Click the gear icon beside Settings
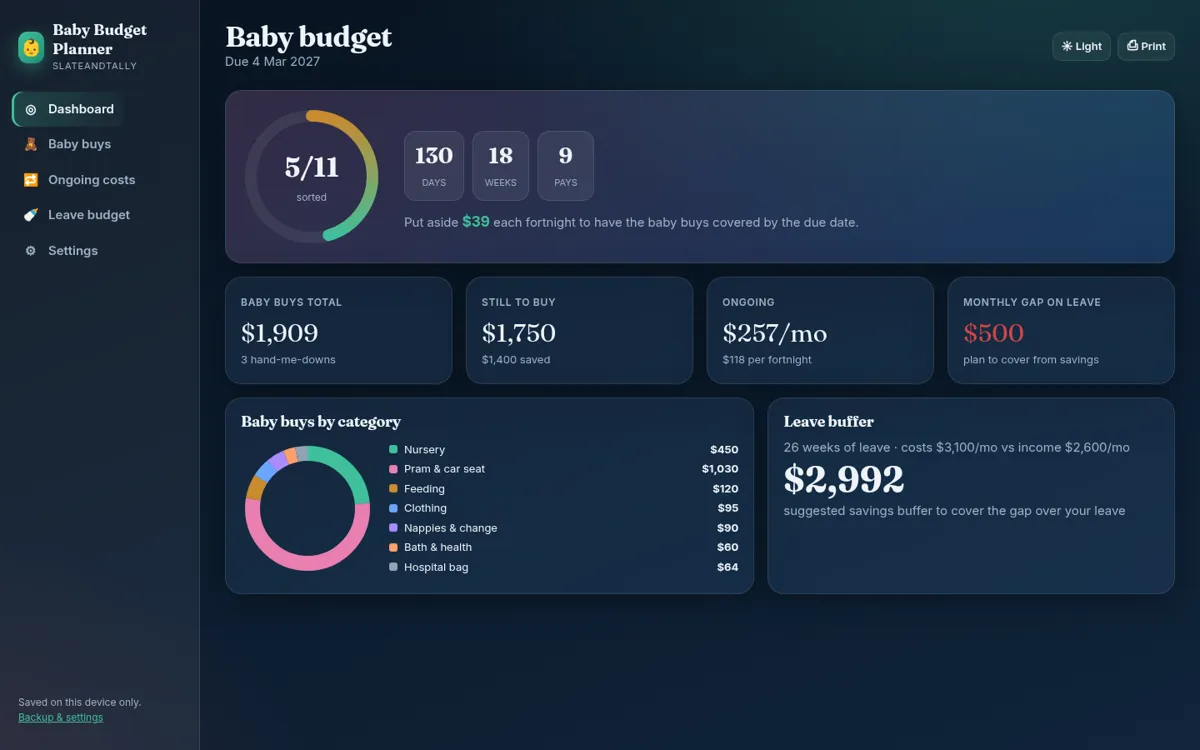Viewport: 1200px width, 750px height. click(31, 251)
